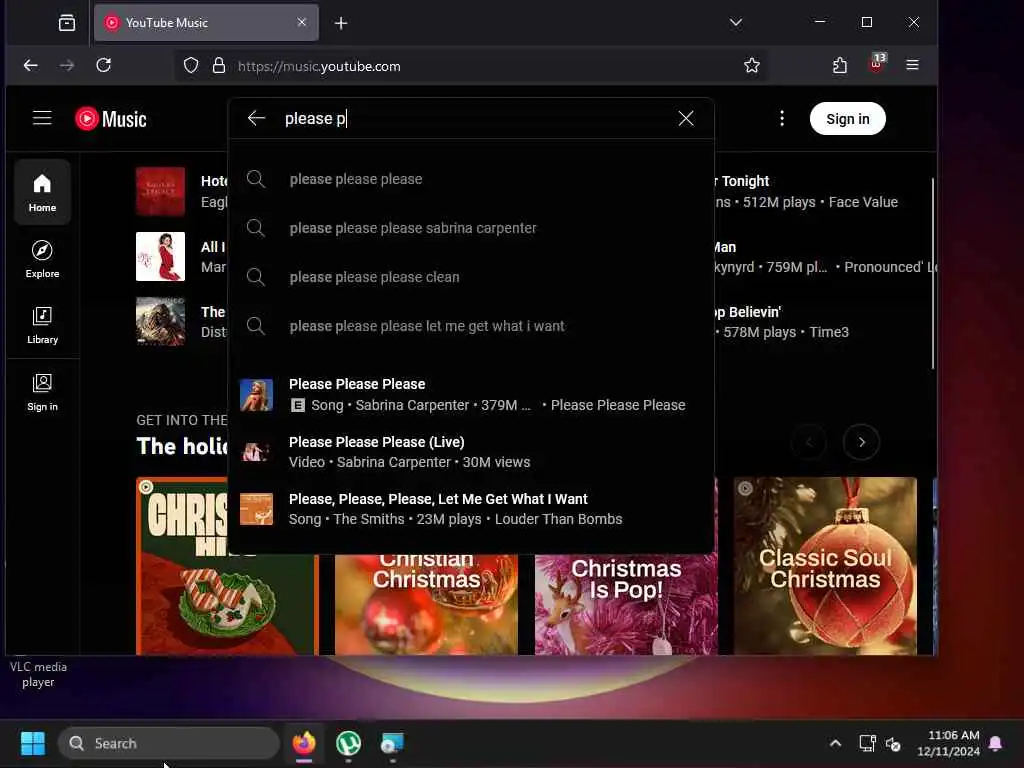1024x768 pixels.
Task: Click the Sign in button at top right
Action: pos(848,119)
